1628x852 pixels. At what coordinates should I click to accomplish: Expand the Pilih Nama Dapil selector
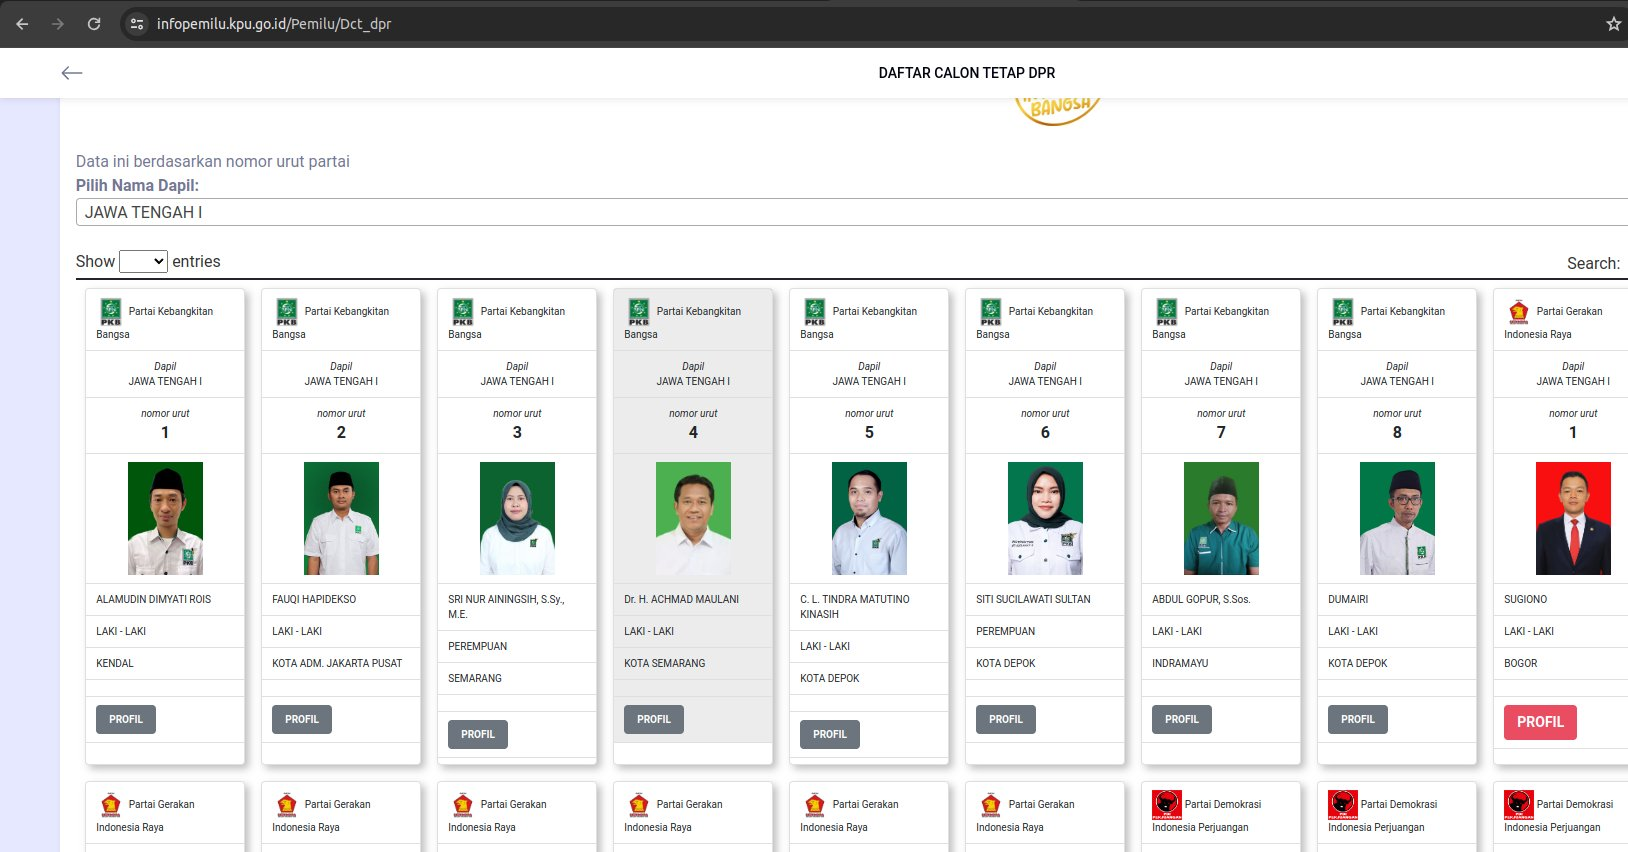coord(850,212)
